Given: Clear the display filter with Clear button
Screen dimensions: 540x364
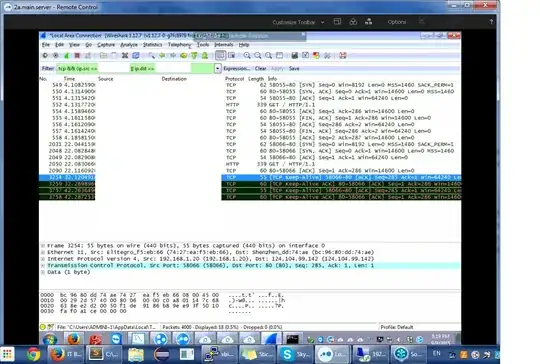Looking at the screenshot, I should pos(260,69).
